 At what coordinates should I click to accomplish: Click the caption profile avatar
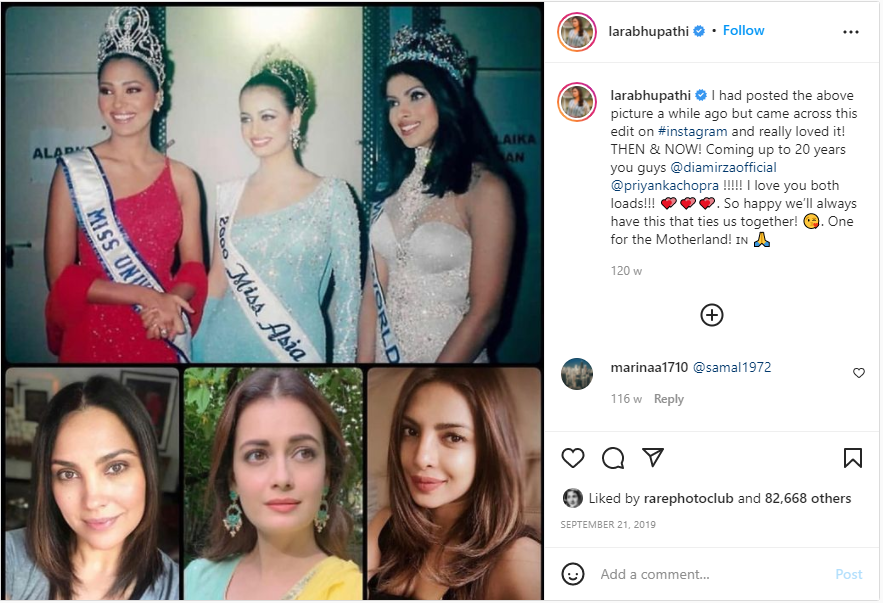click(x=578, y=102)
